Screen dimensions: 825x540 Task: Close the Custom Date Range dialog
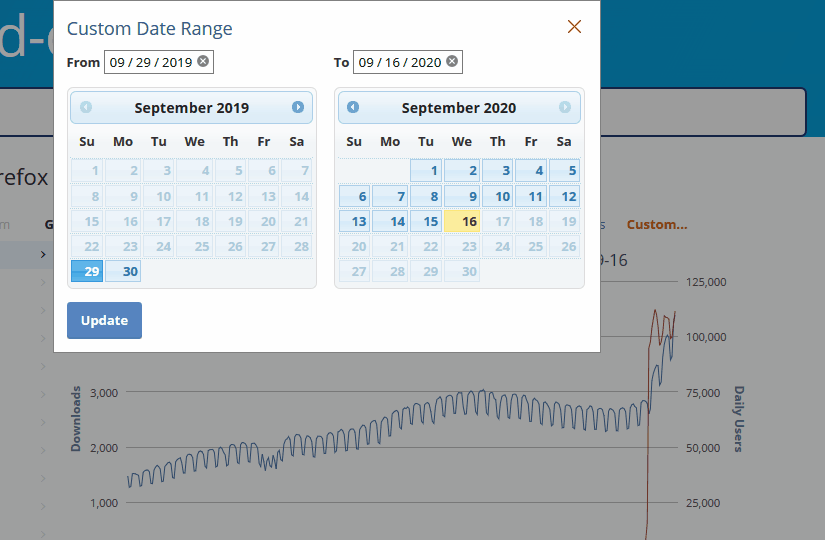point(574,26)
